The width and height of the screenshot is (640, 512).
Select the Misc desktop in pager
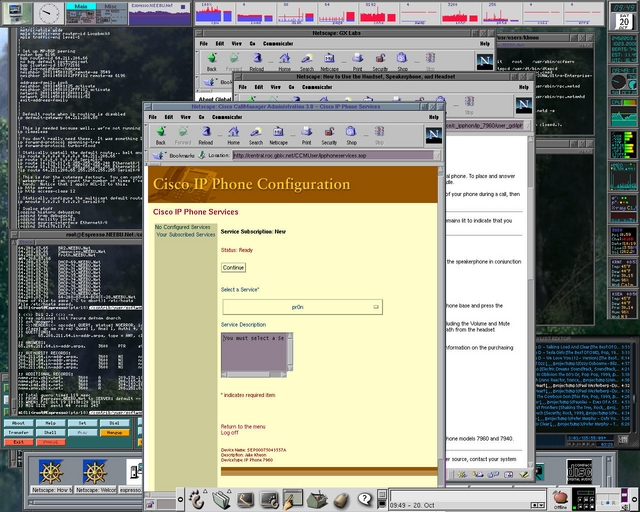pos(111,14)
